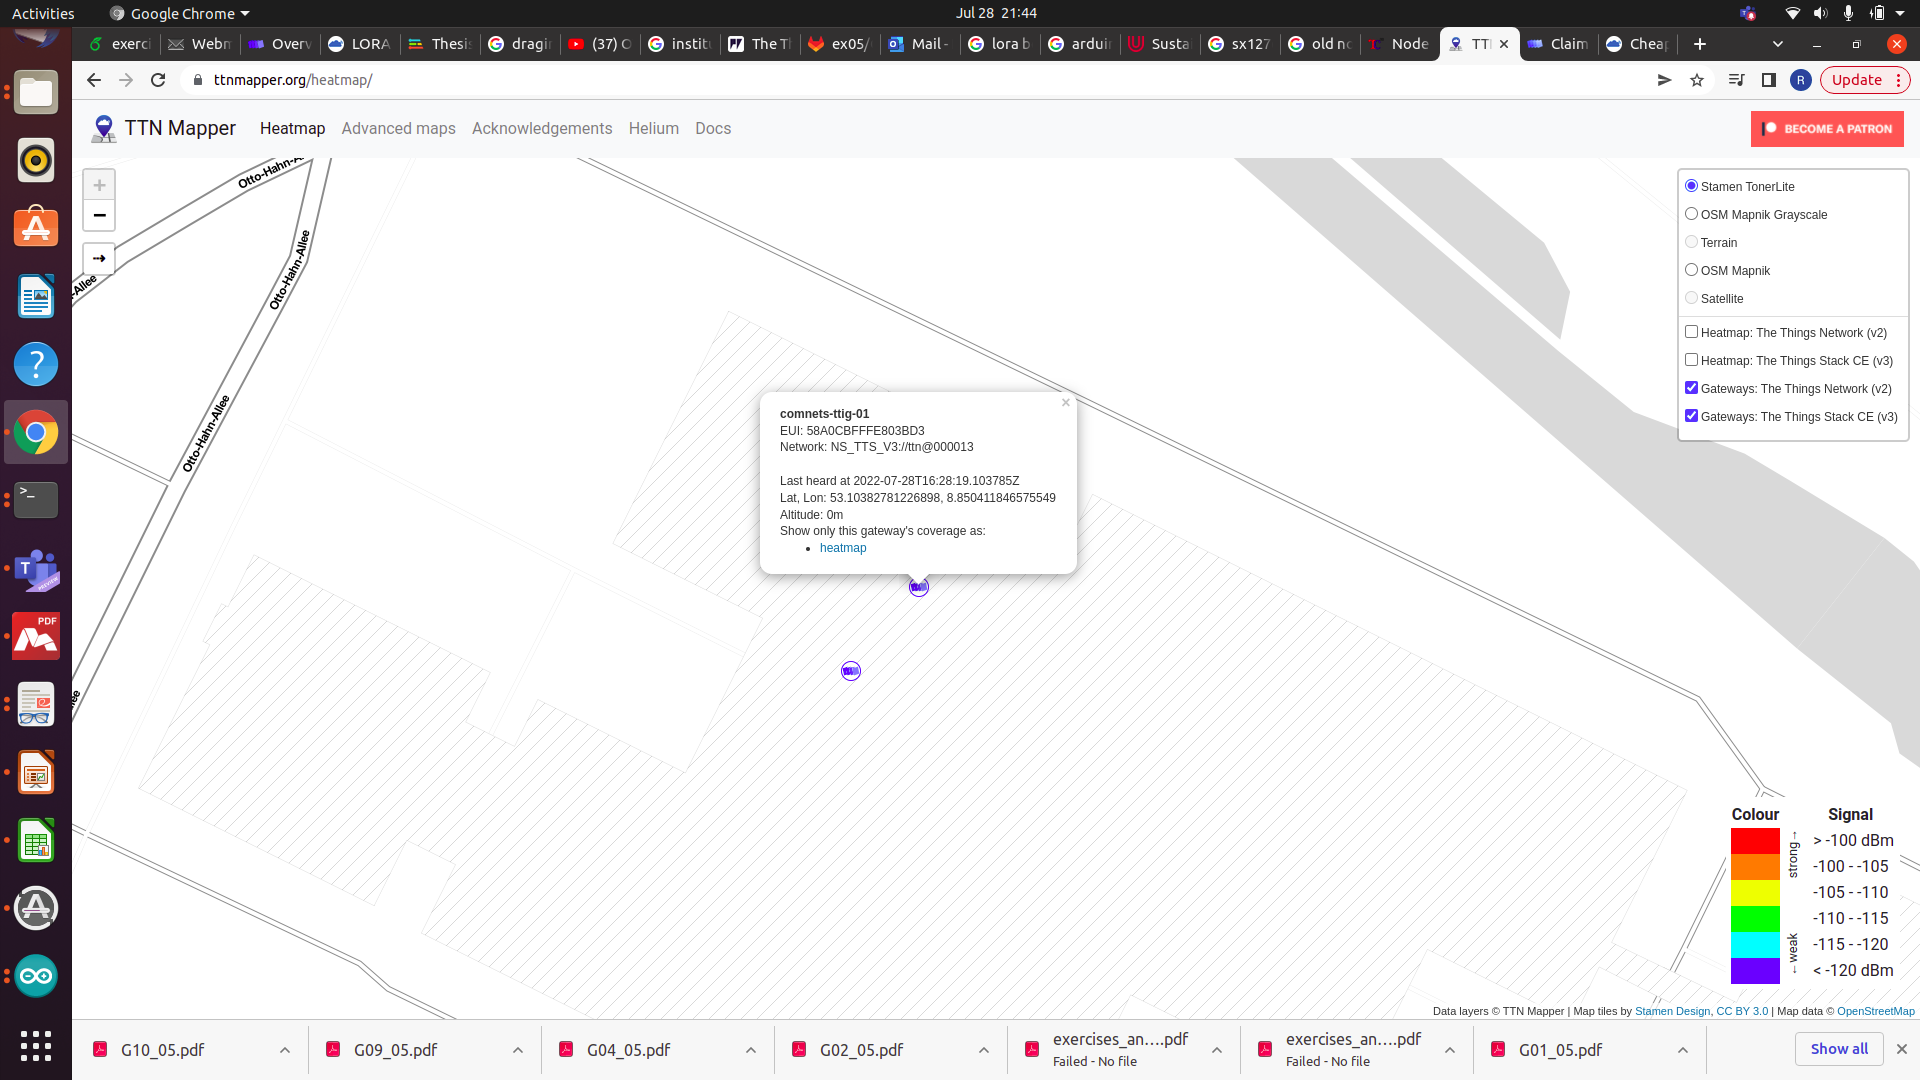Launch Rhythmbox from the dock

tap(36, 160)
